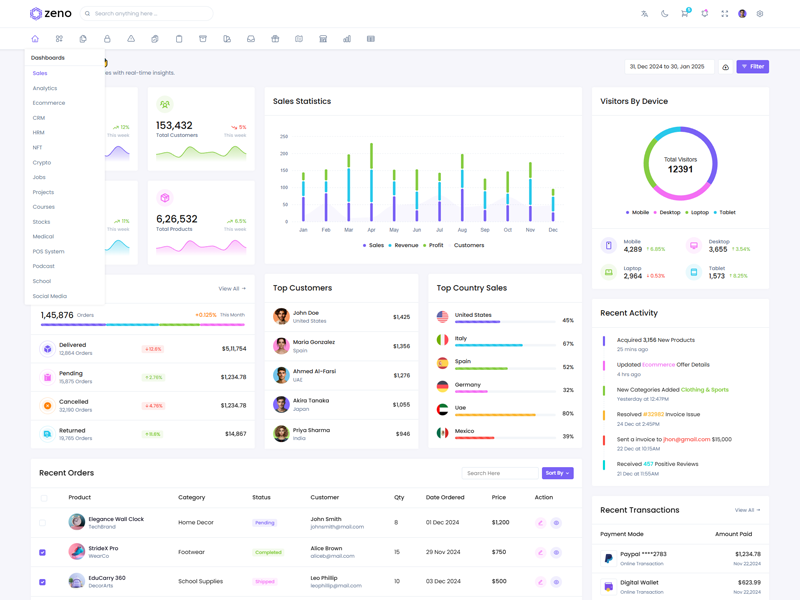Click the download icon beside date range
800x600 pixels.
pos(726,67)
